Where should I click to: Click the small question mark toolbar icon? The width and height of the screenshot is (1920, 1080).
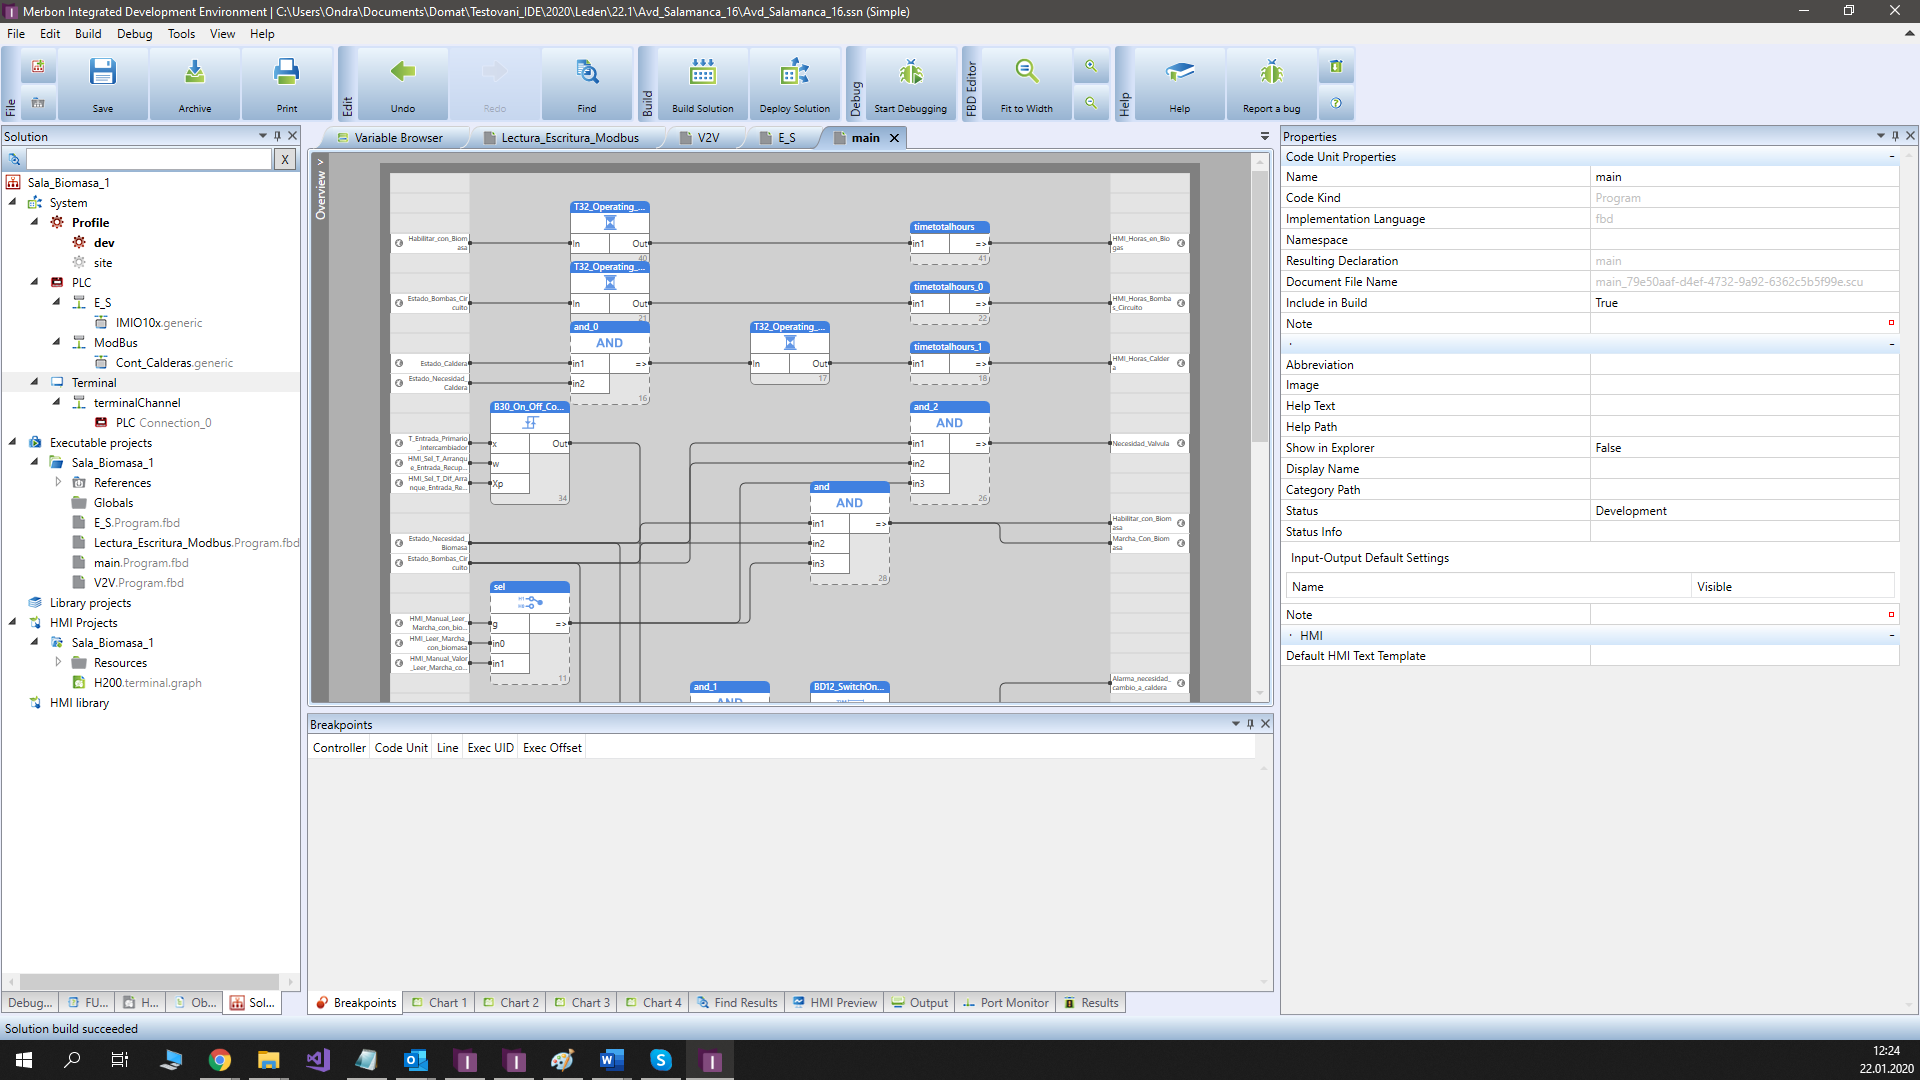click(1336, 103)
